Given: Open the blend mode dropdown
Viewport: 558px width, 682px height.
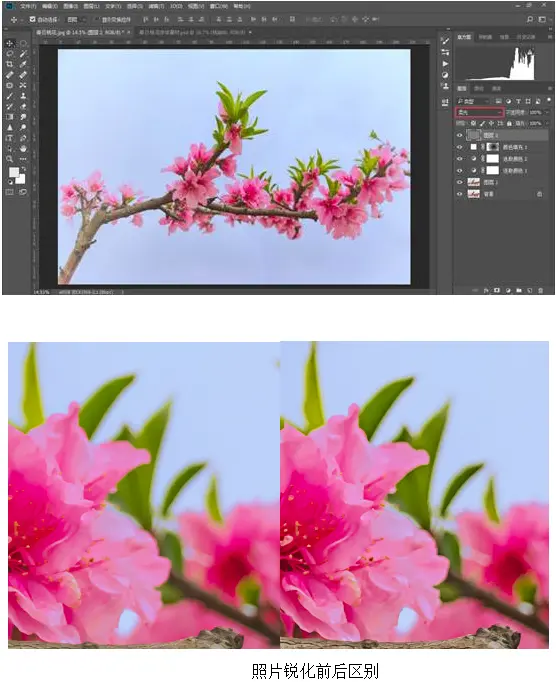Looking at the screenshot, I should point(480,113).
